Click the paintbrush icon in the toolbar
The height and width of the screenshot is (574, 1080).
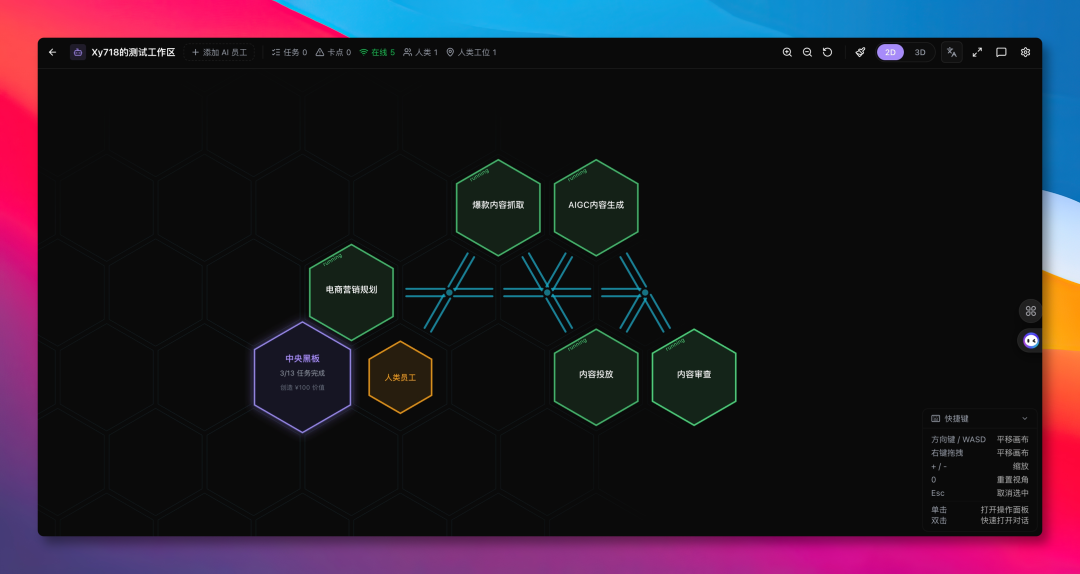tap(860, 52)
